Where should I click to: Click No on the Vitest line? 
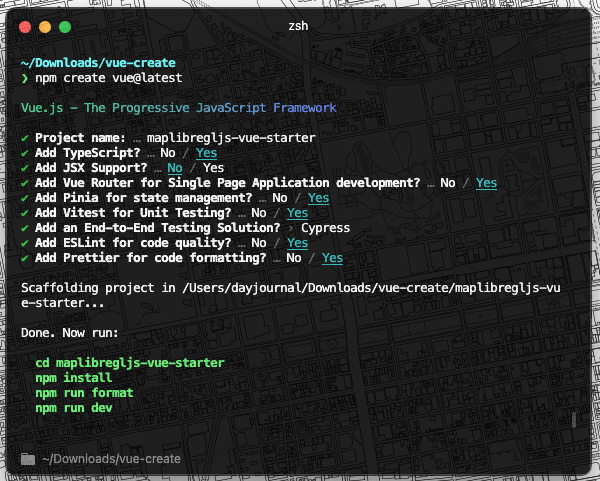pos(259,213)
